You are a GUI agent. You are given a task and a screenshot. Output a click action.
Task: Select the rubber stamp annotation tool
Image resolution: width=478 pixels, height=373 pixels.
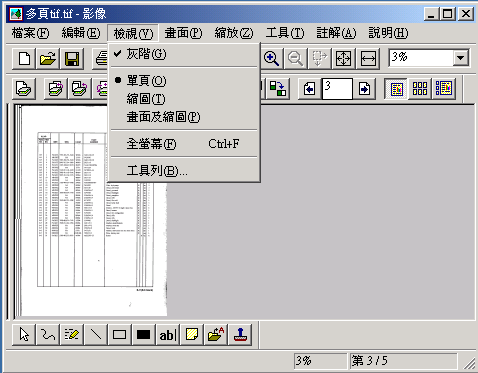pyautogui.click(x=240, y=334)
